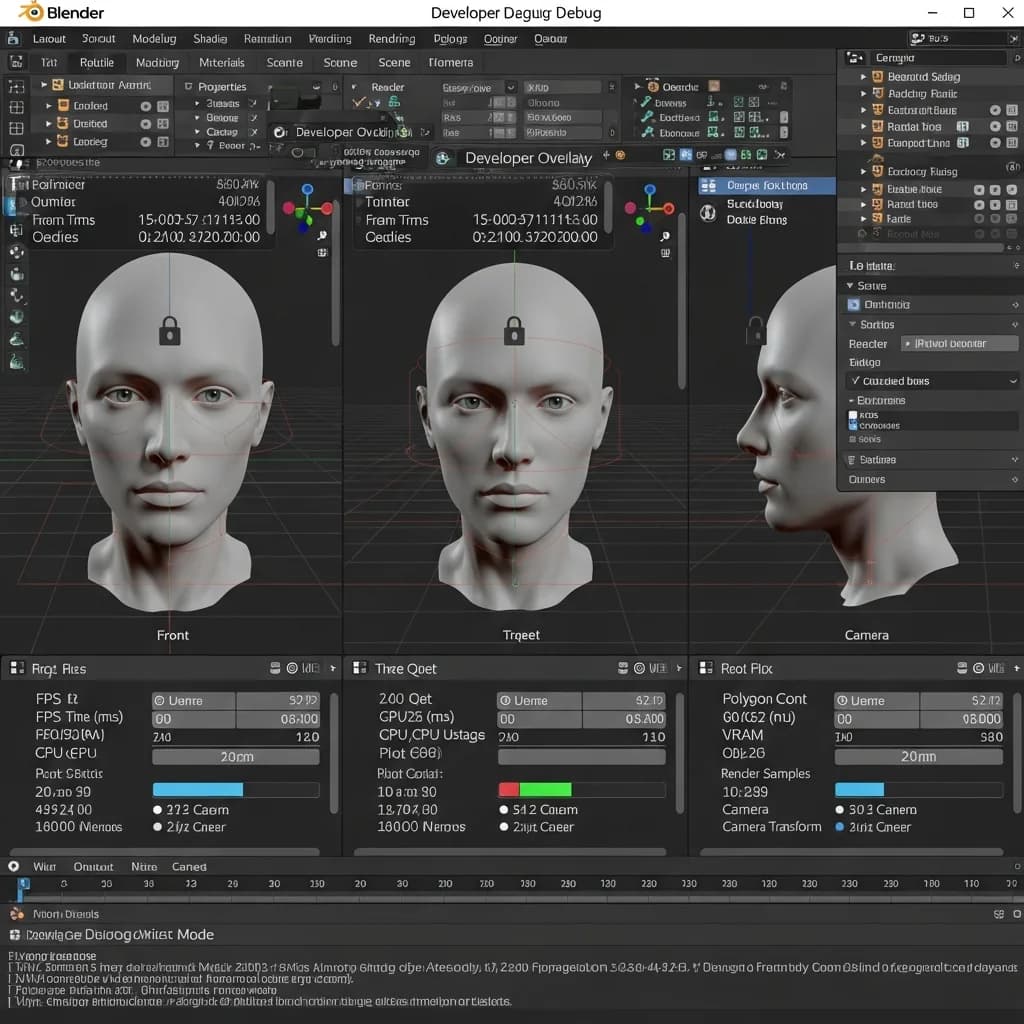The image size is (1024, 1024).
Task: Click the Blender logo icon in title bar
Action: tap(30, 12)
